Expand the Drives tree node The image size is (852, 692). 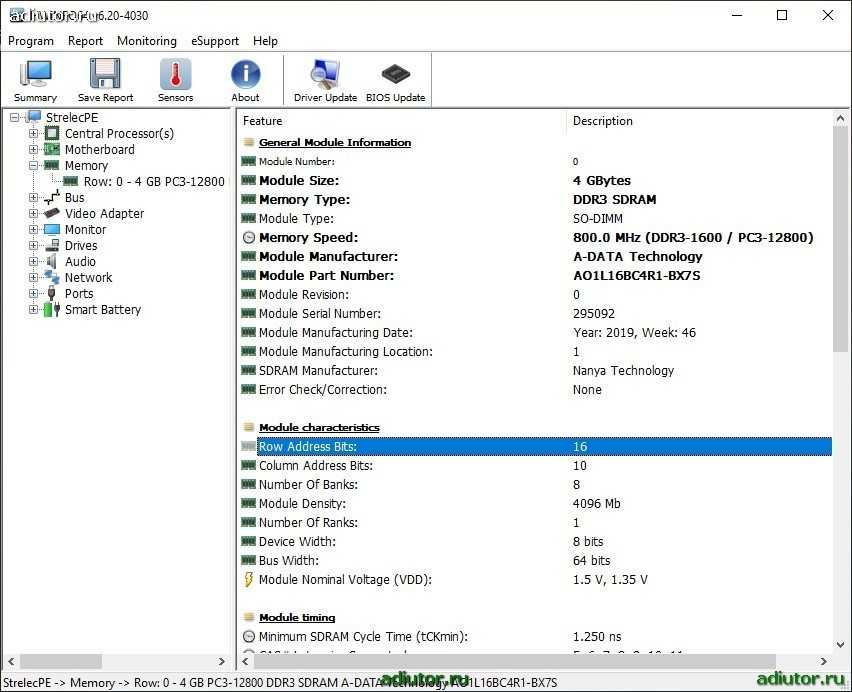point(34,245)
